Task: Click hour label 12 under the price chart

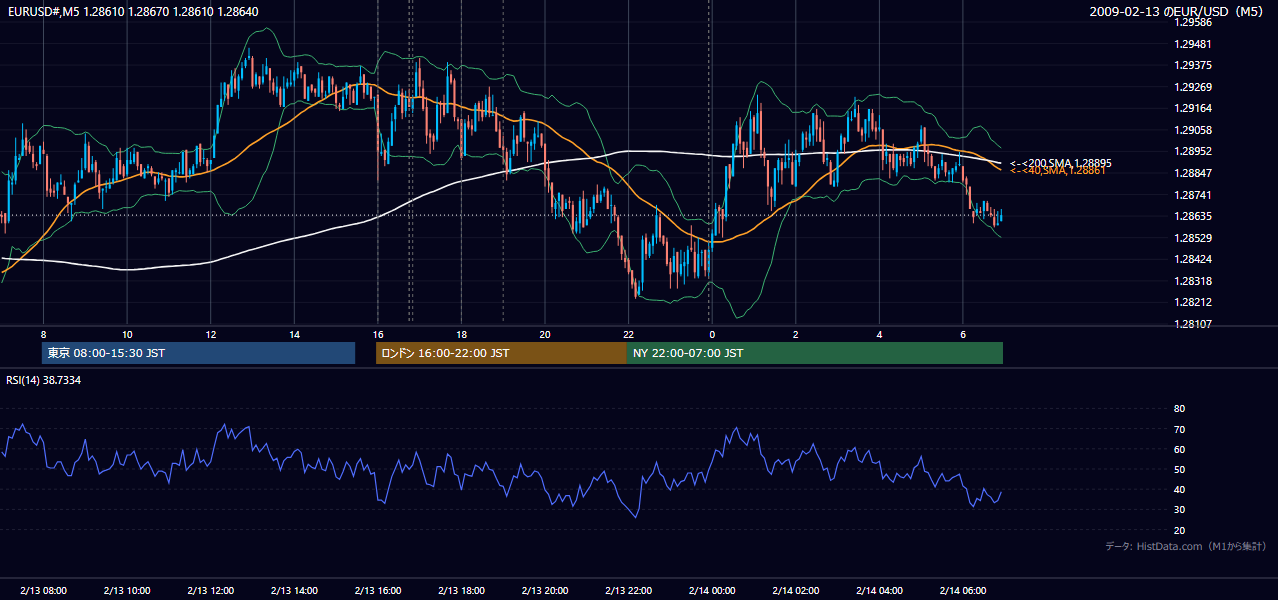Action: 211,334
